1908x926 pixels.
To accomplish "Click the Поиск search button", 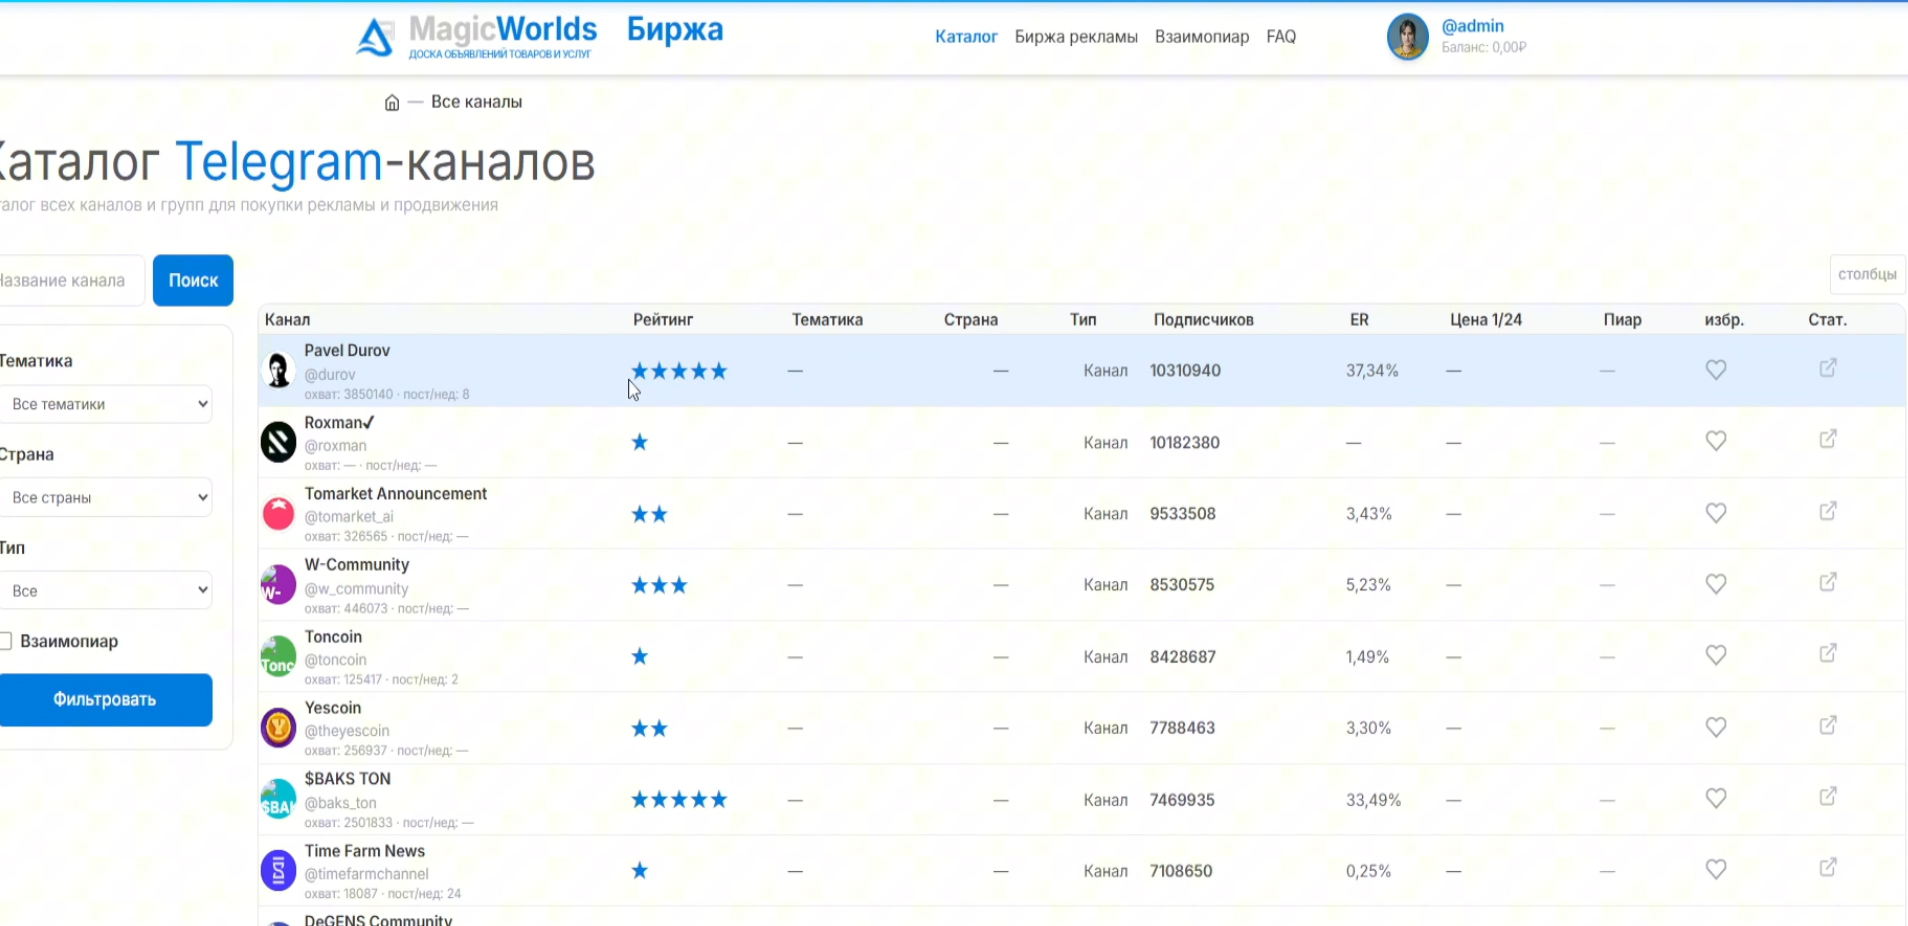I will 193,280.
